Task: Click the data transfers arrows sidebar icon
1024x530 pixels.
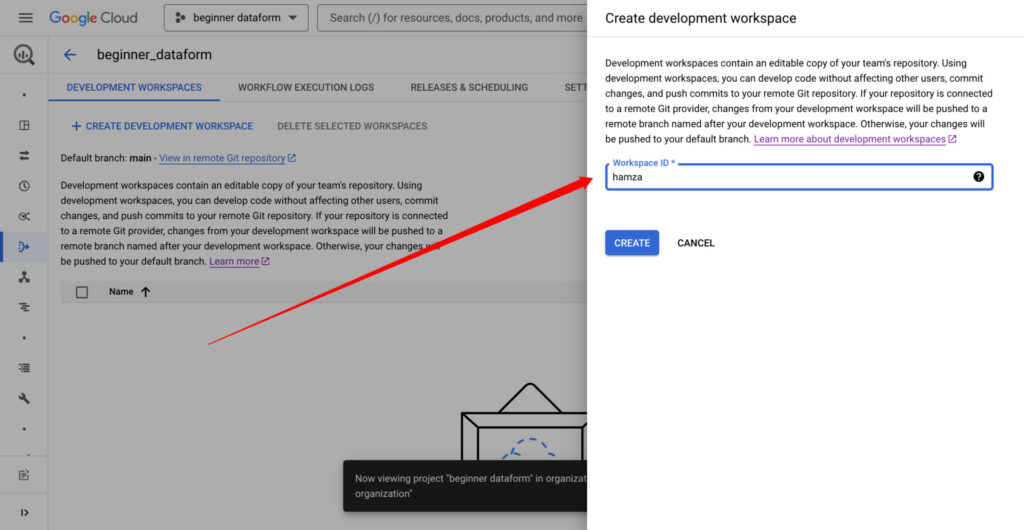Action: (x=24, y=156)
